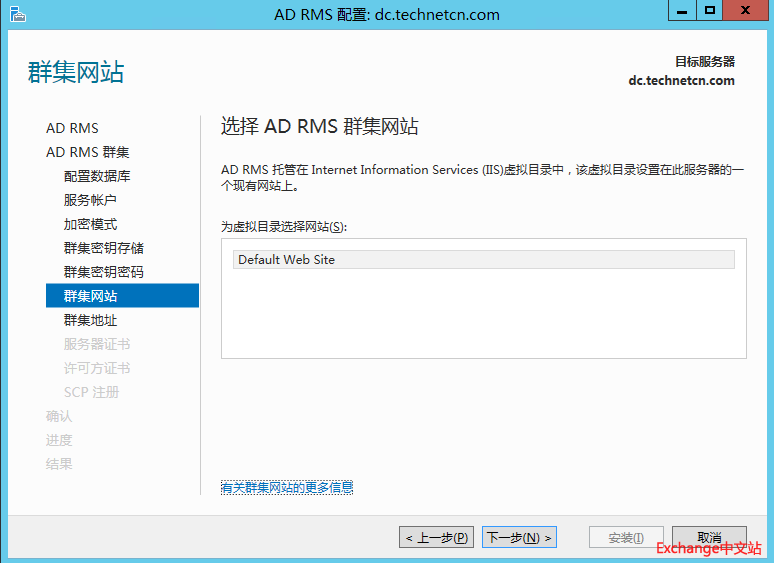
Task: Navigate to 群集密钥存储 step
Action: click(x=104, y=248)
